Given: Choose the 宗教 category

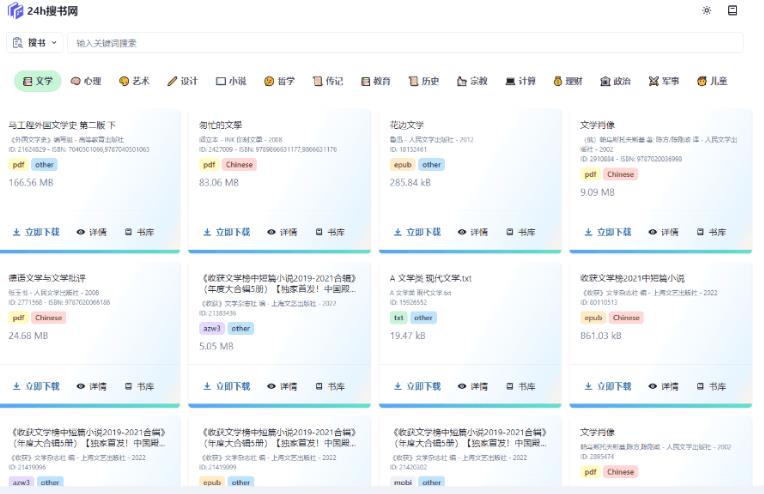Looking at the screenshot, I should [x=472, y=81].
